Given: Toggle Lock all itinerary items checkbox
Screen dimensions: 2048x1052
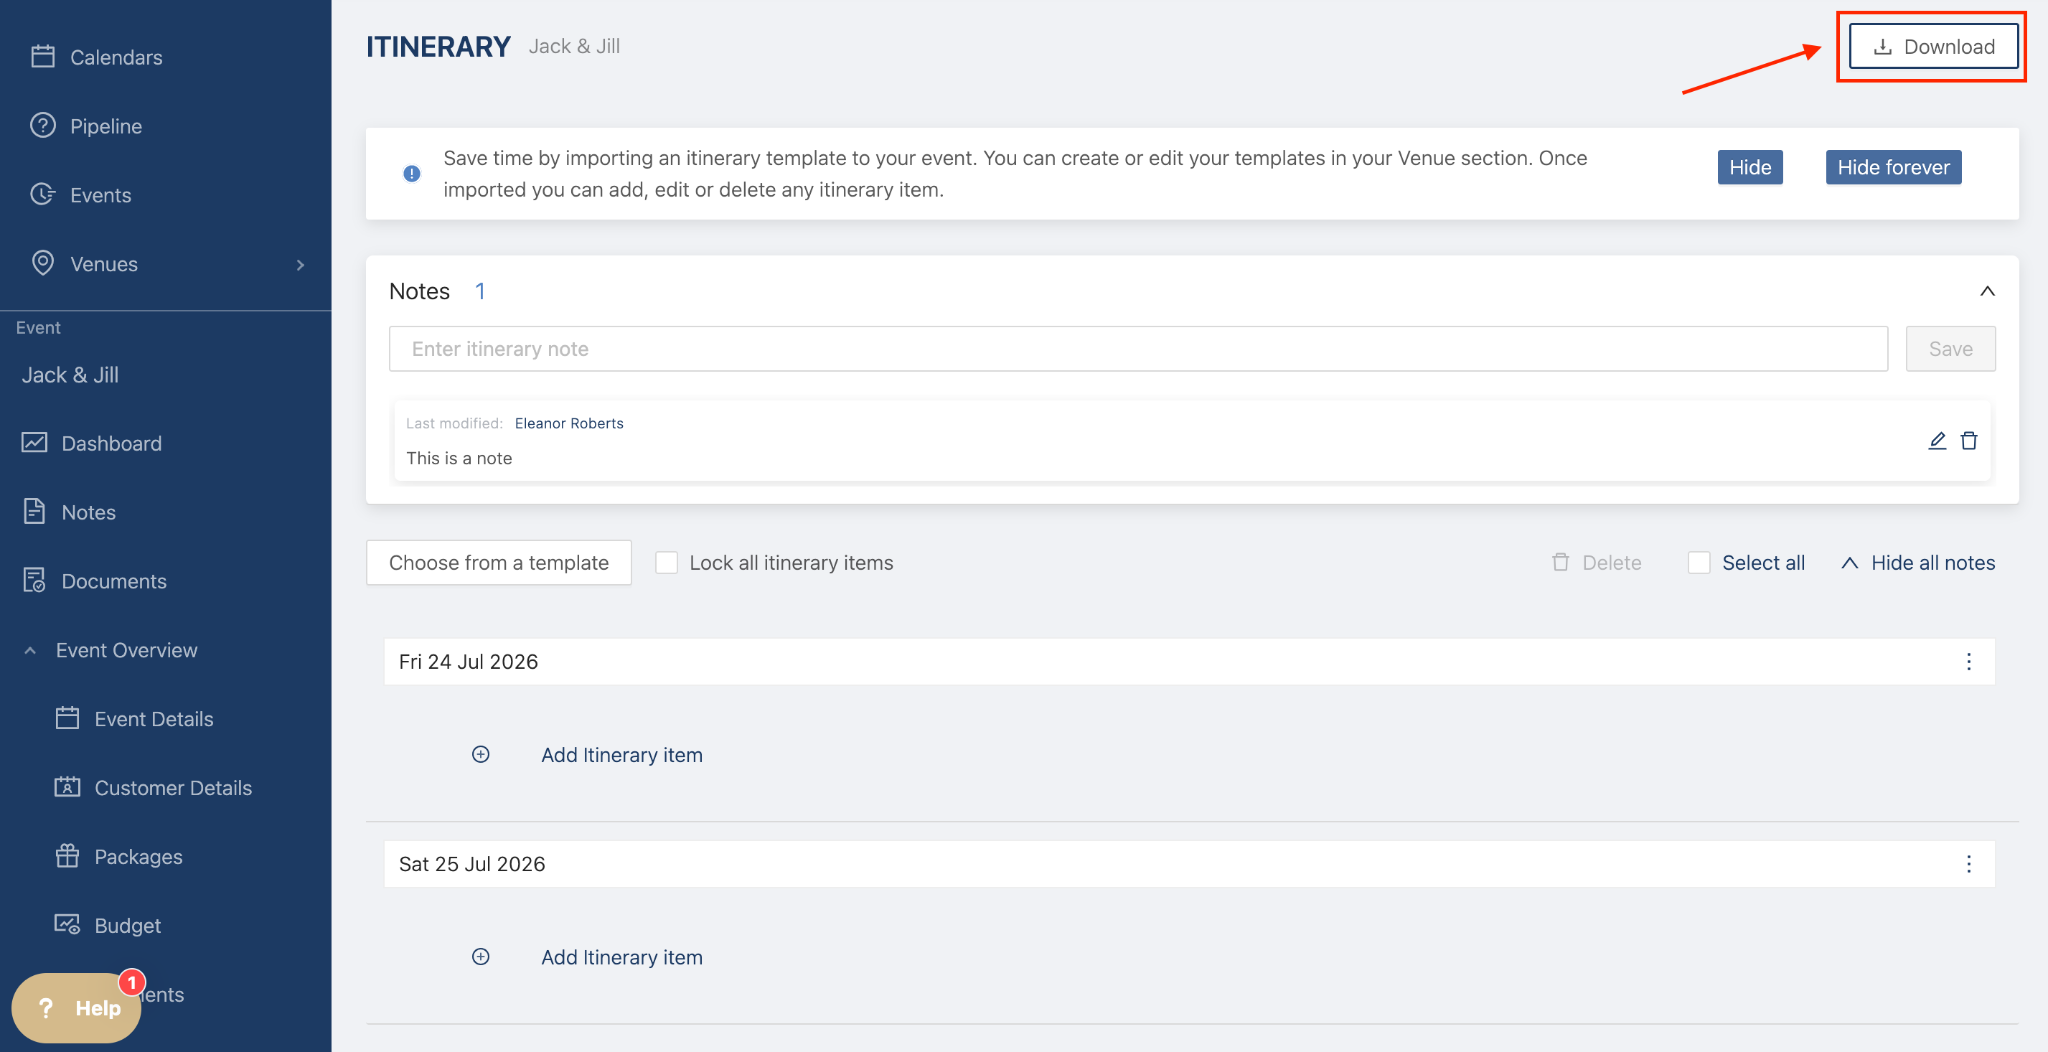Looking at the screenshot, I should [x=667, y=563].
